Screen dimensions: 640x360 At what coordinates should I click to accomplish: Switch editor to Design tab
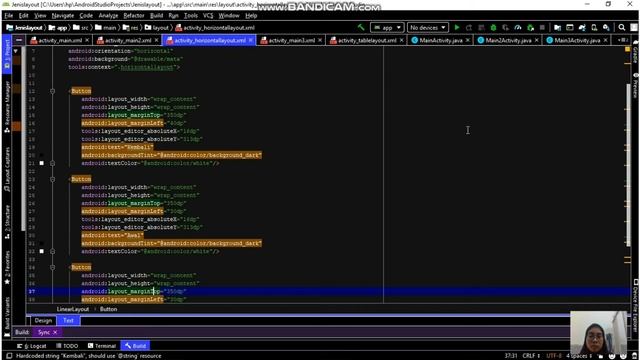click(x=43, y=321)
